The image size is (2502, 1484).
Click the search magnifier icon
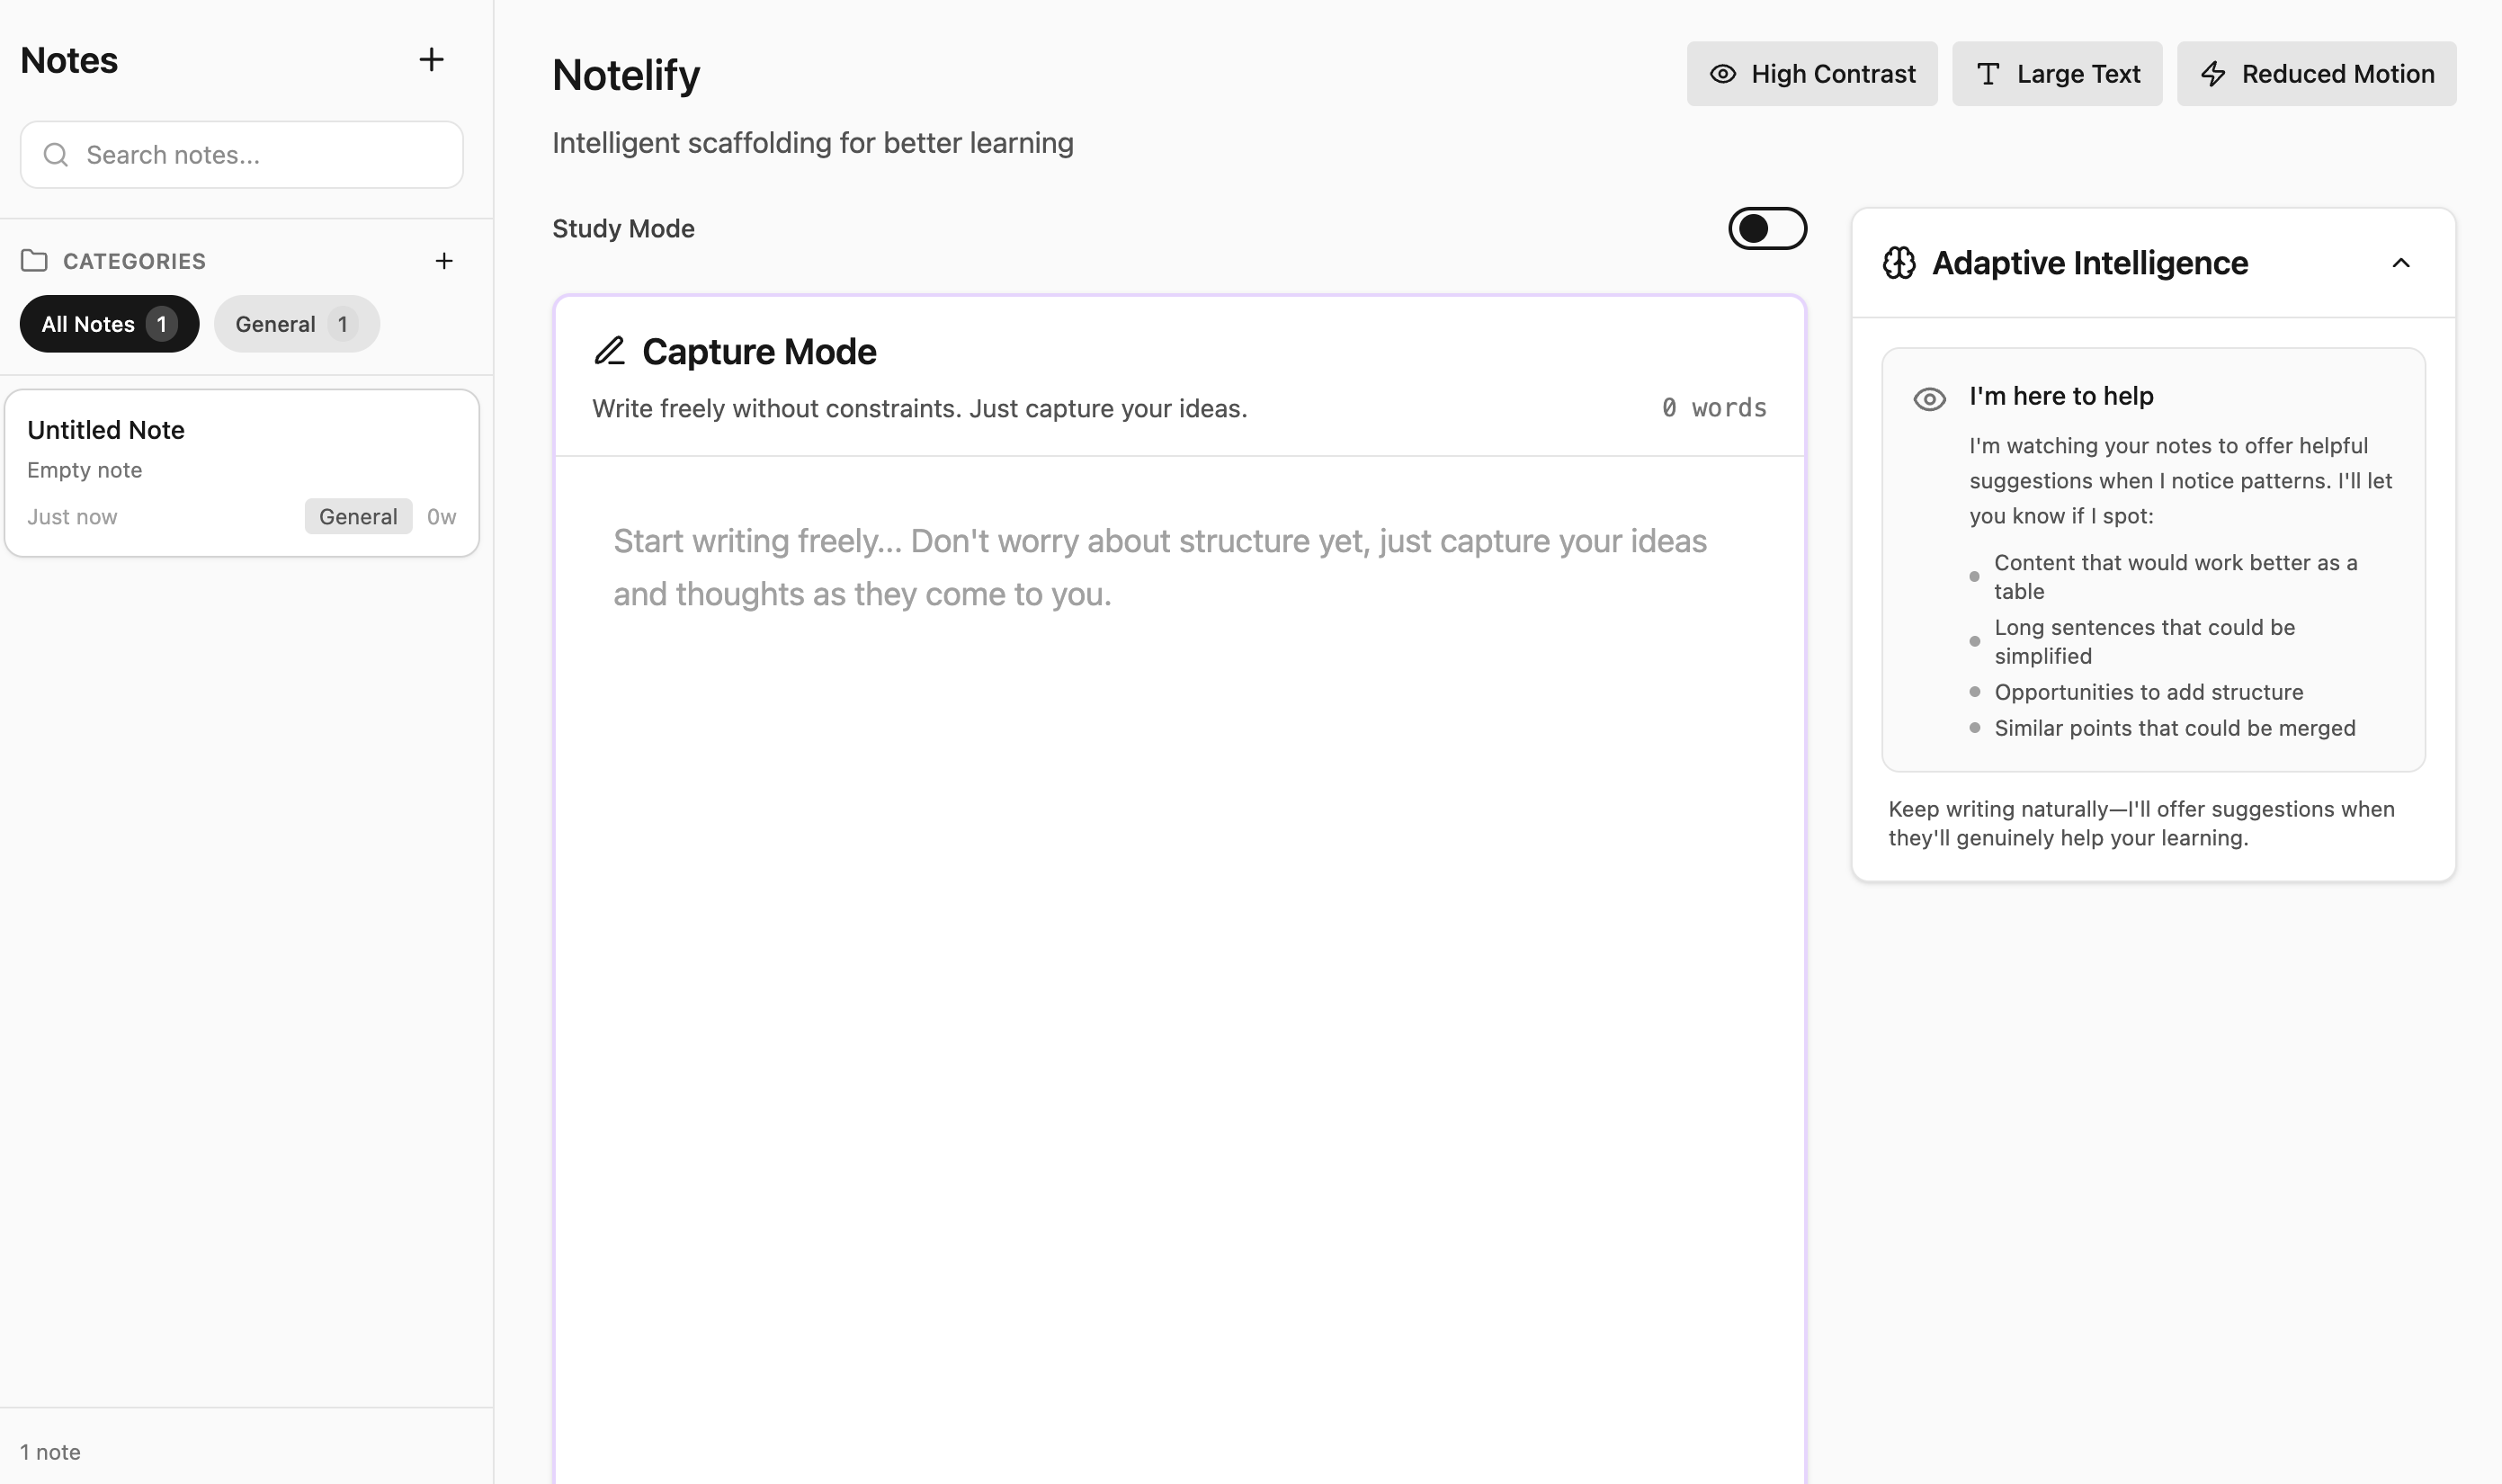(56, 154)
